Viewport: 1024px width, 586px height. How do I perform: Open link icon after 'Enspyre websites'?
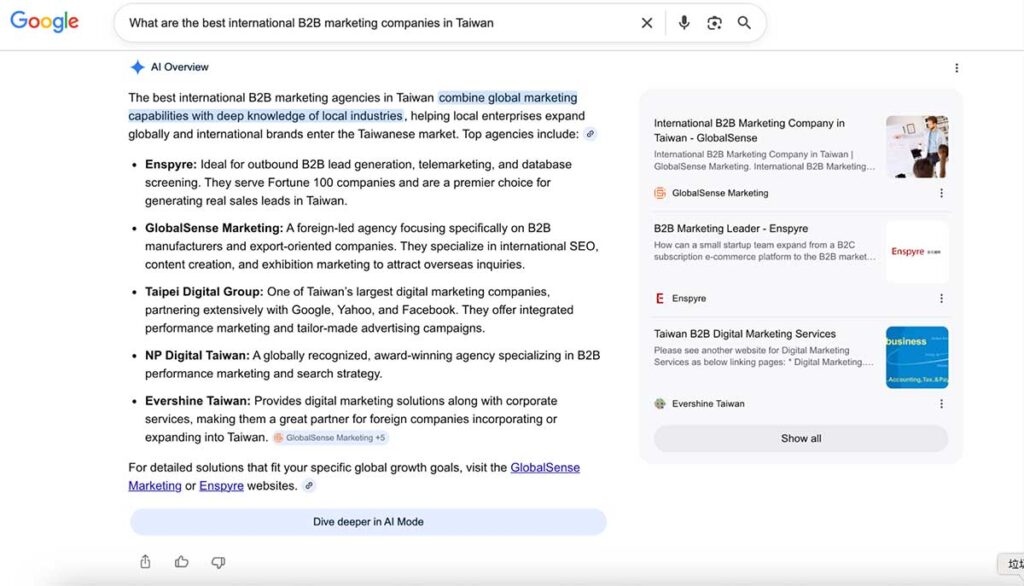[x=309, y=485]
